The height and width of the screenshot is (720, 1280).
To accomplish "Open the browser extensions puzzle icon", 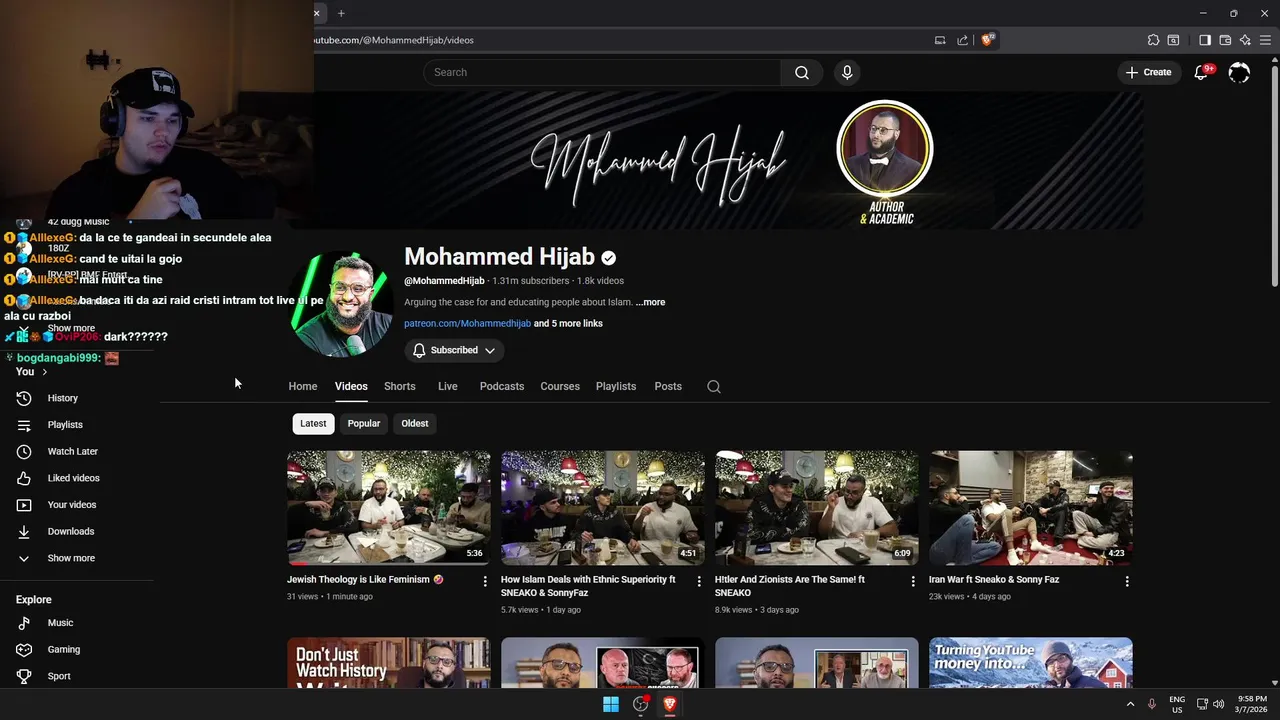I will pyautogui.click(x=1154, y=40).
